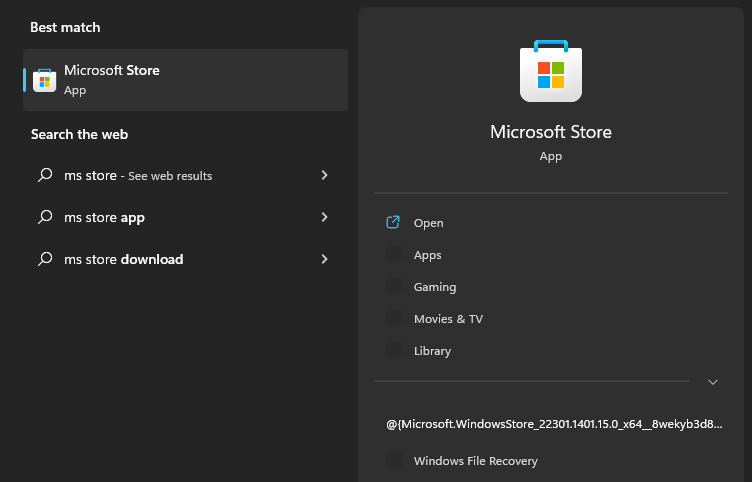752x482 pixels.
Task: Click the small Microsoft Store icon in results
Action: pos(45,80)
